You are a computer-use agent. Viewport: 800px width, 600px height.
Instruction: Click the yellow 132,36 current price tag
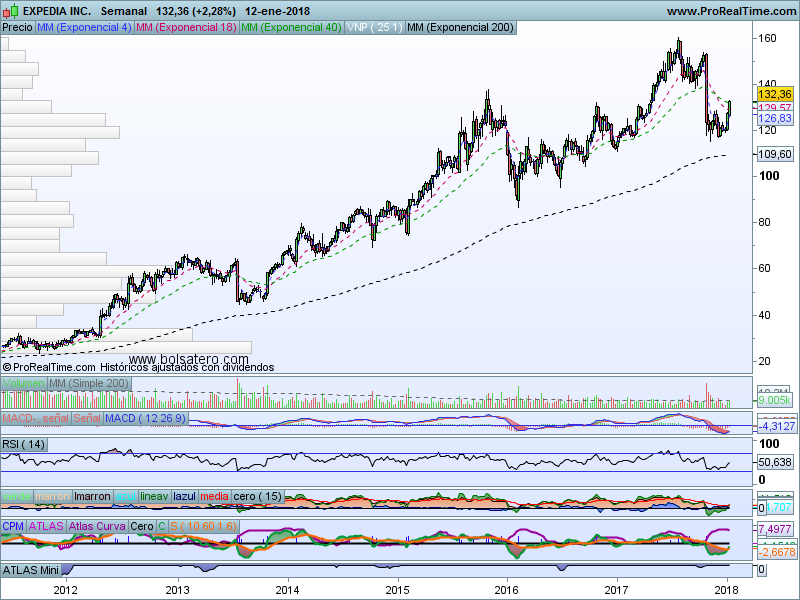coord(774,94)
